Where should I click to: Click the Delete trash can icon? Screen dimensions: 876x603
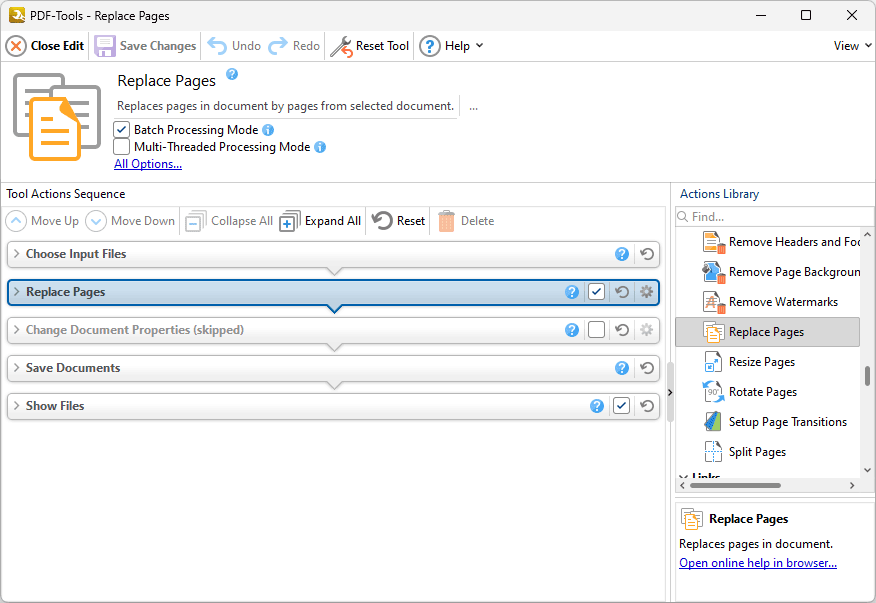pos(446,221)
